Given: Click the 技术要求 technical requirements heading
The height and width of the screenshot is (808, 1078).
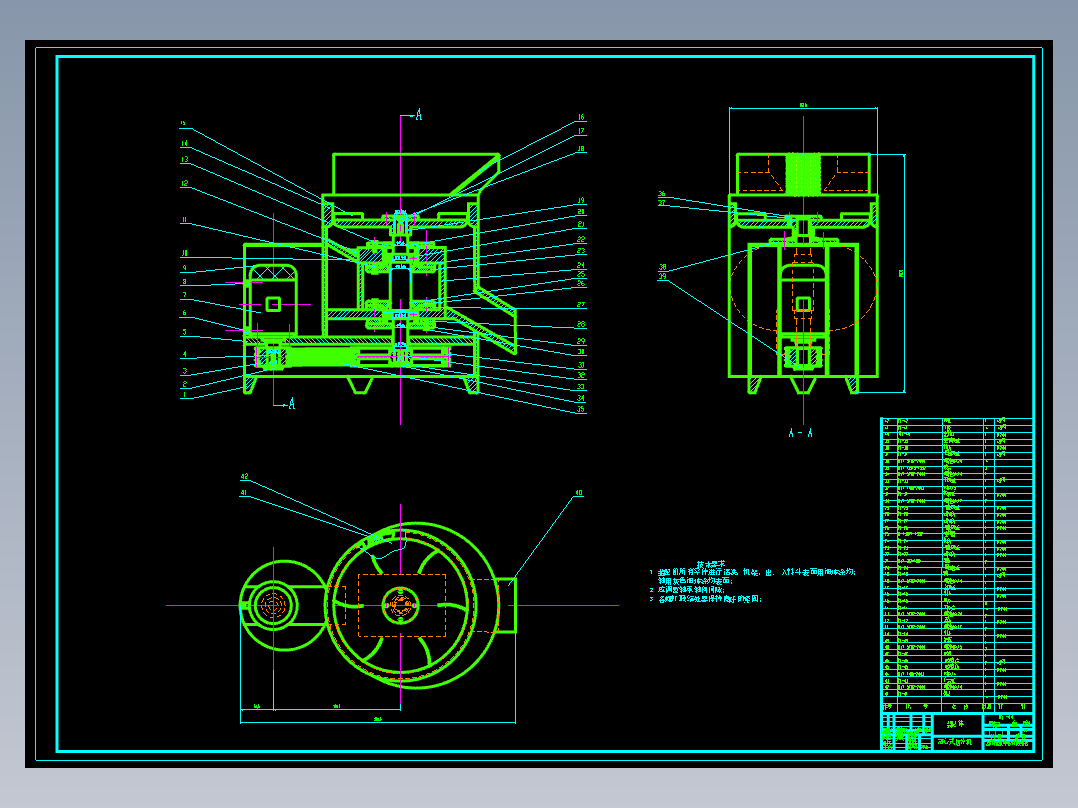Looking at the screenshot, I should click(711, 565).
